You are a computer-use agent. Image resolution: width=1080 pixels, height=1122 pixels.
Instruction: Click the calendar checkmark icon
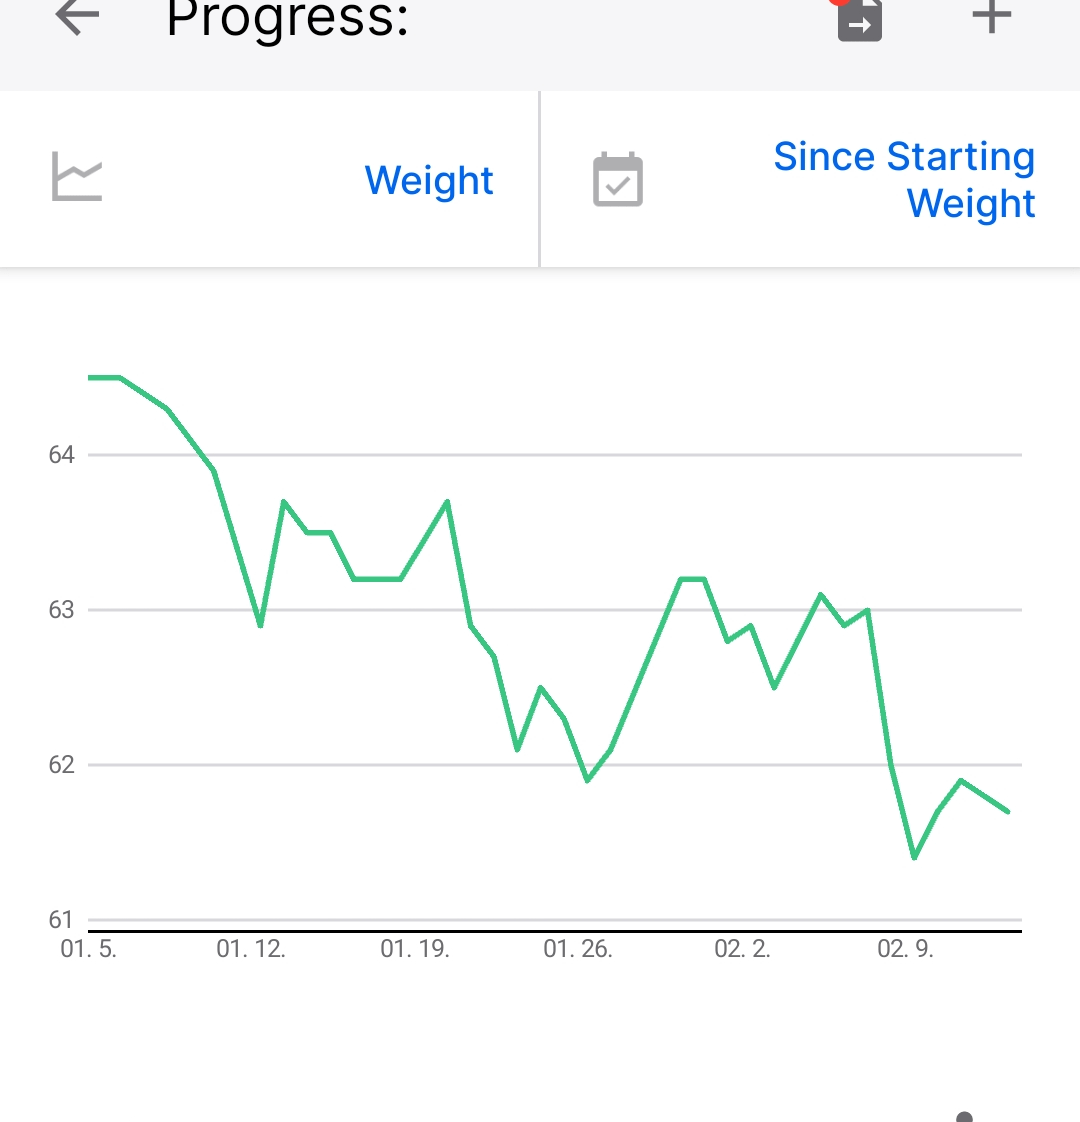pos(618,179)
